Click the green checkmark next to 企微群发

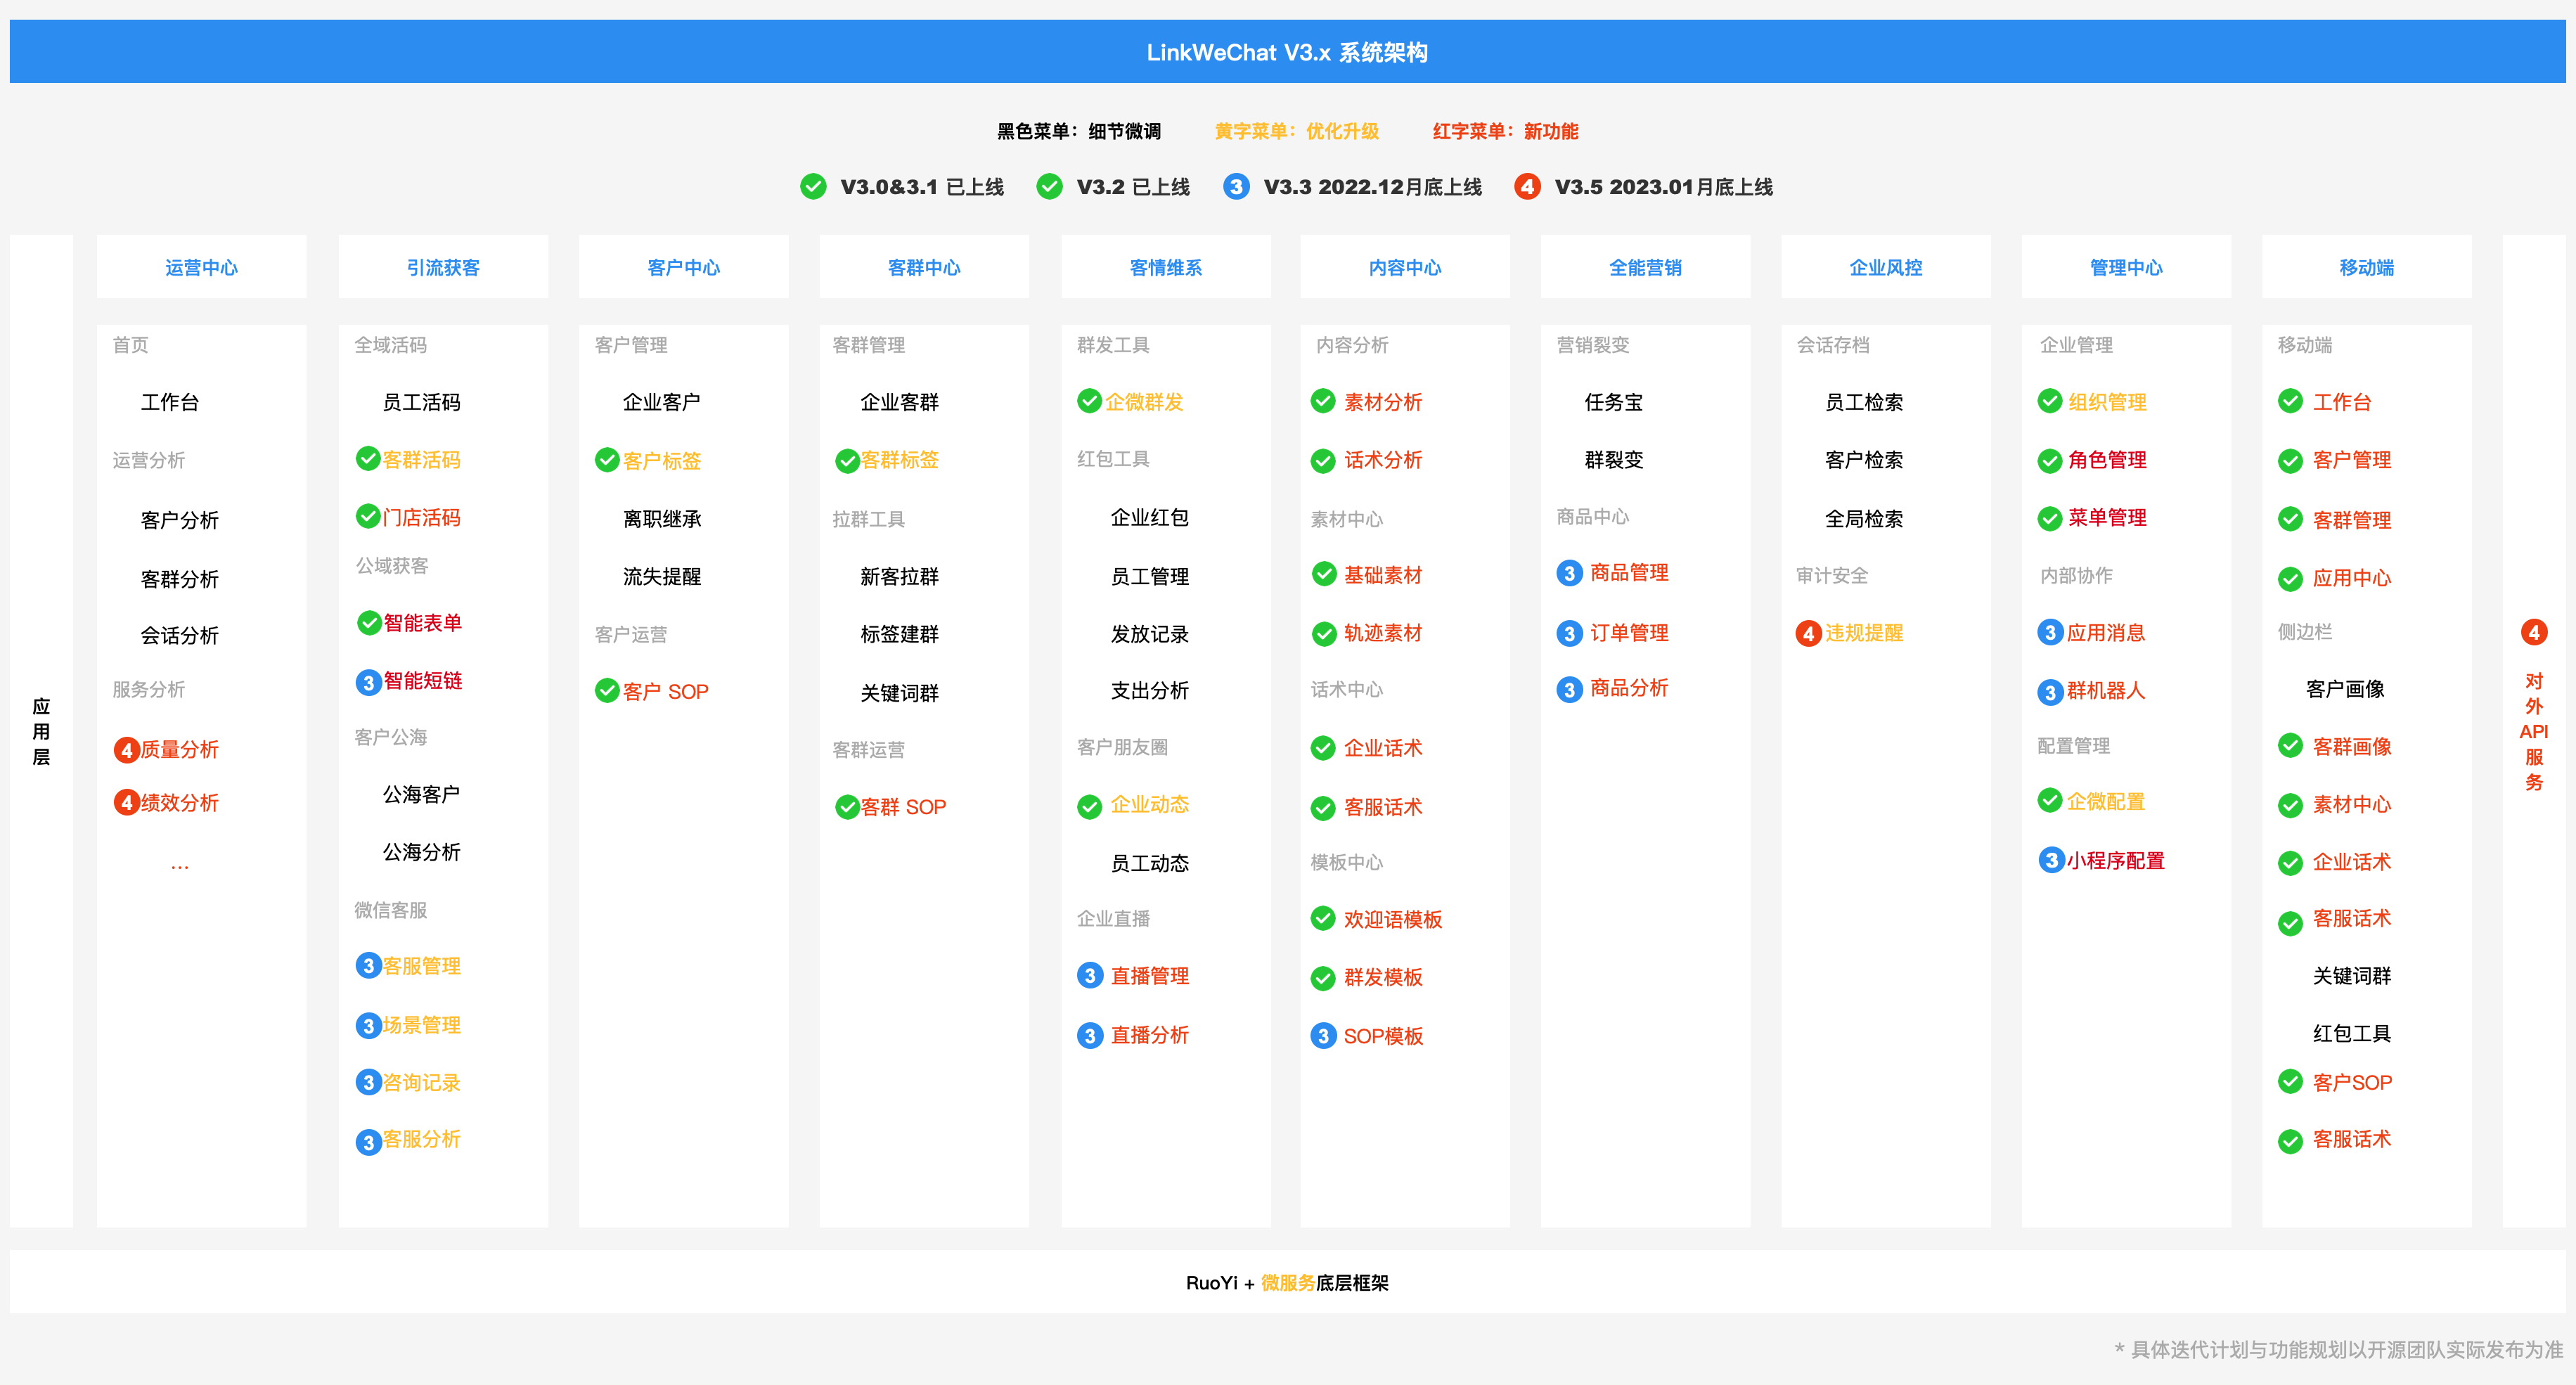coord(1089,401)
